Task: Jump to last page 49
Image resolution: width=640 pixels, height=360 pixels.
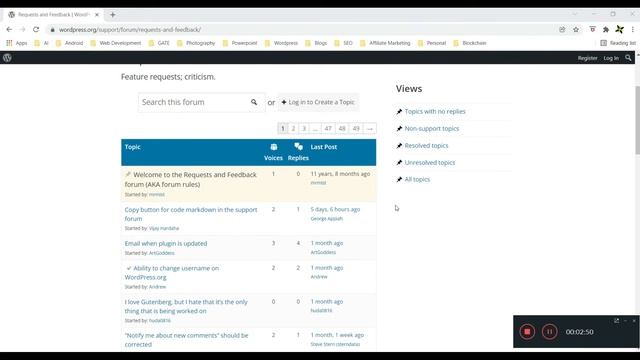Action: tap(356, 129)
